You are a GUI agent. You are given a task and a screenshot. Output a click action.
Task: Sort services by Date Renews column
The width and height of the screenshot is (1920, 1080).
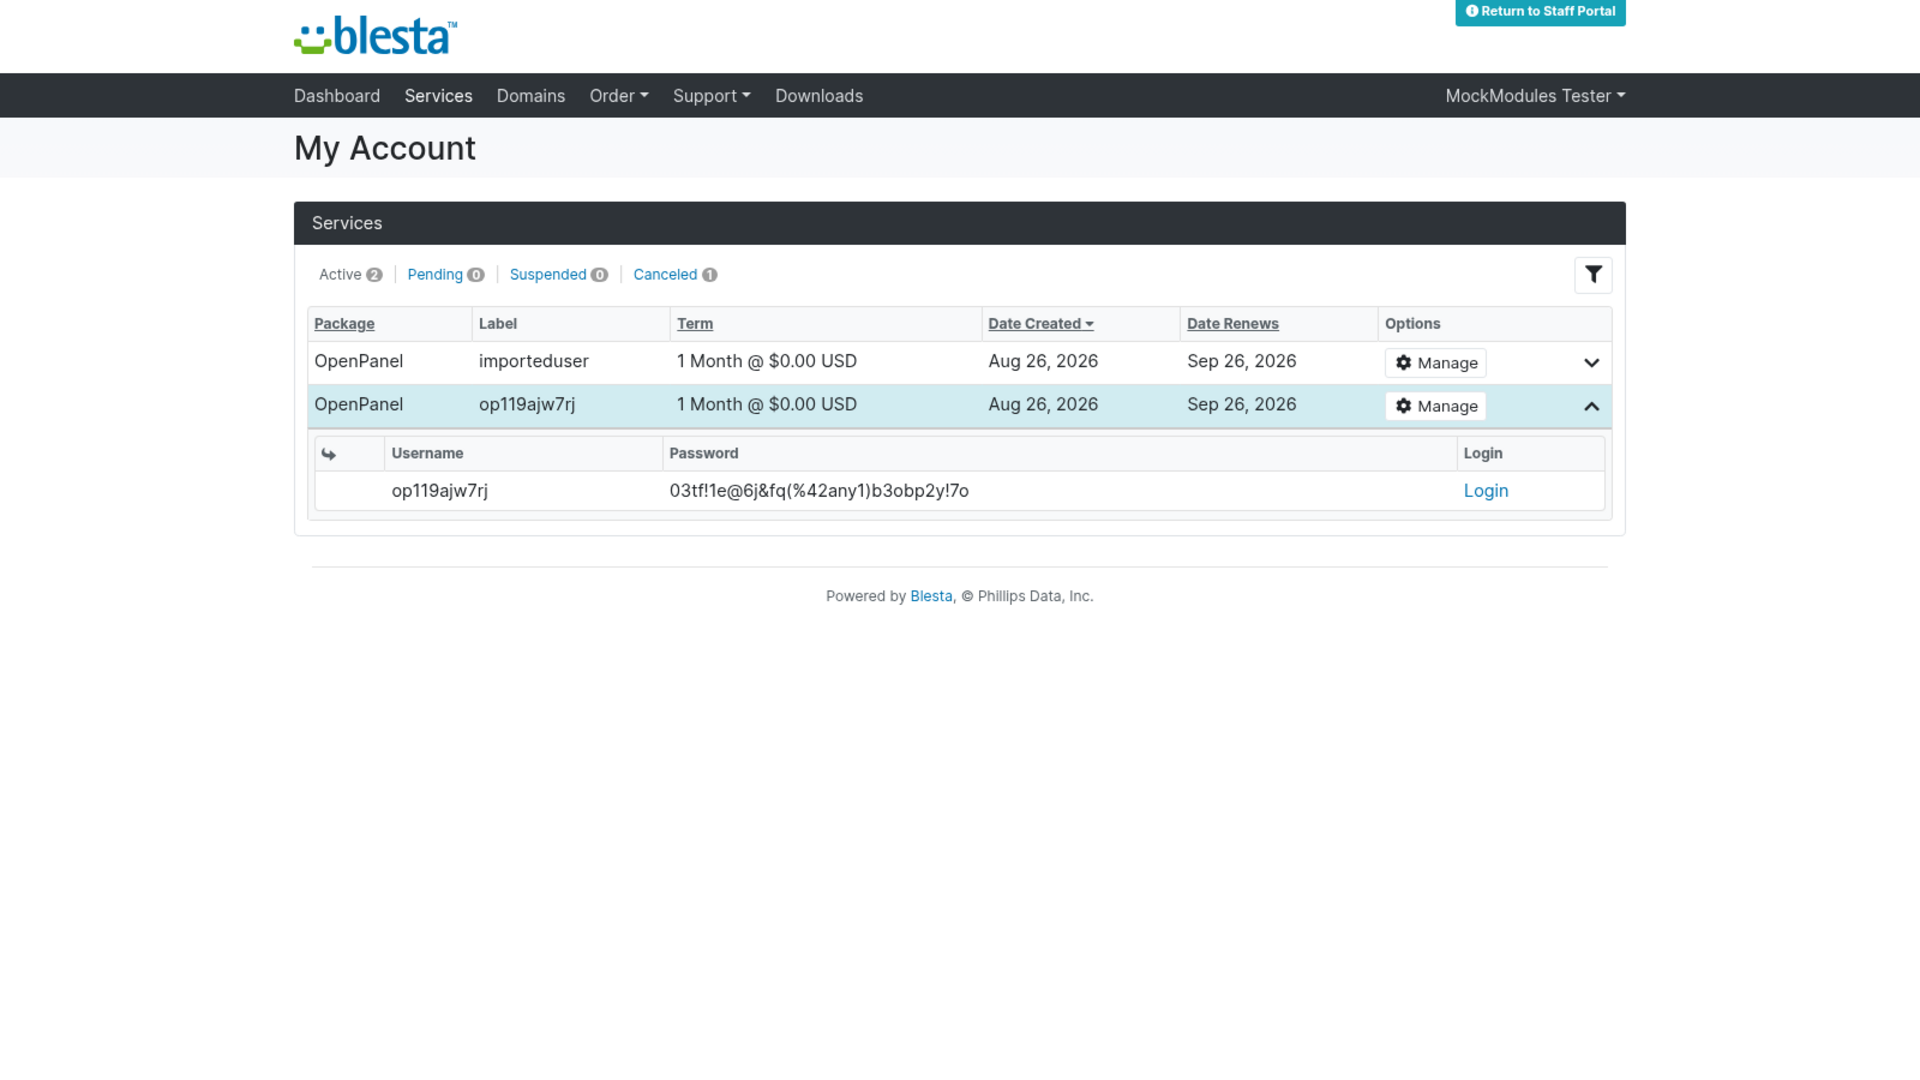point(1232,324)
